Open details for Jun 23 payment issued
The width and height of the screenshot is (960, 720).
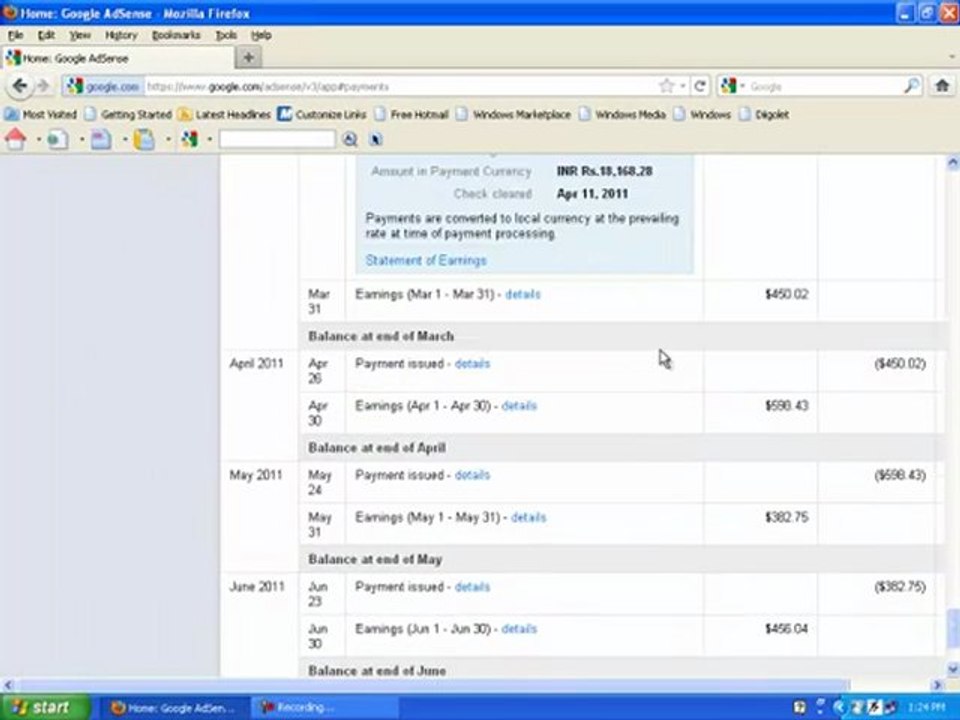(x=472, y=587)
